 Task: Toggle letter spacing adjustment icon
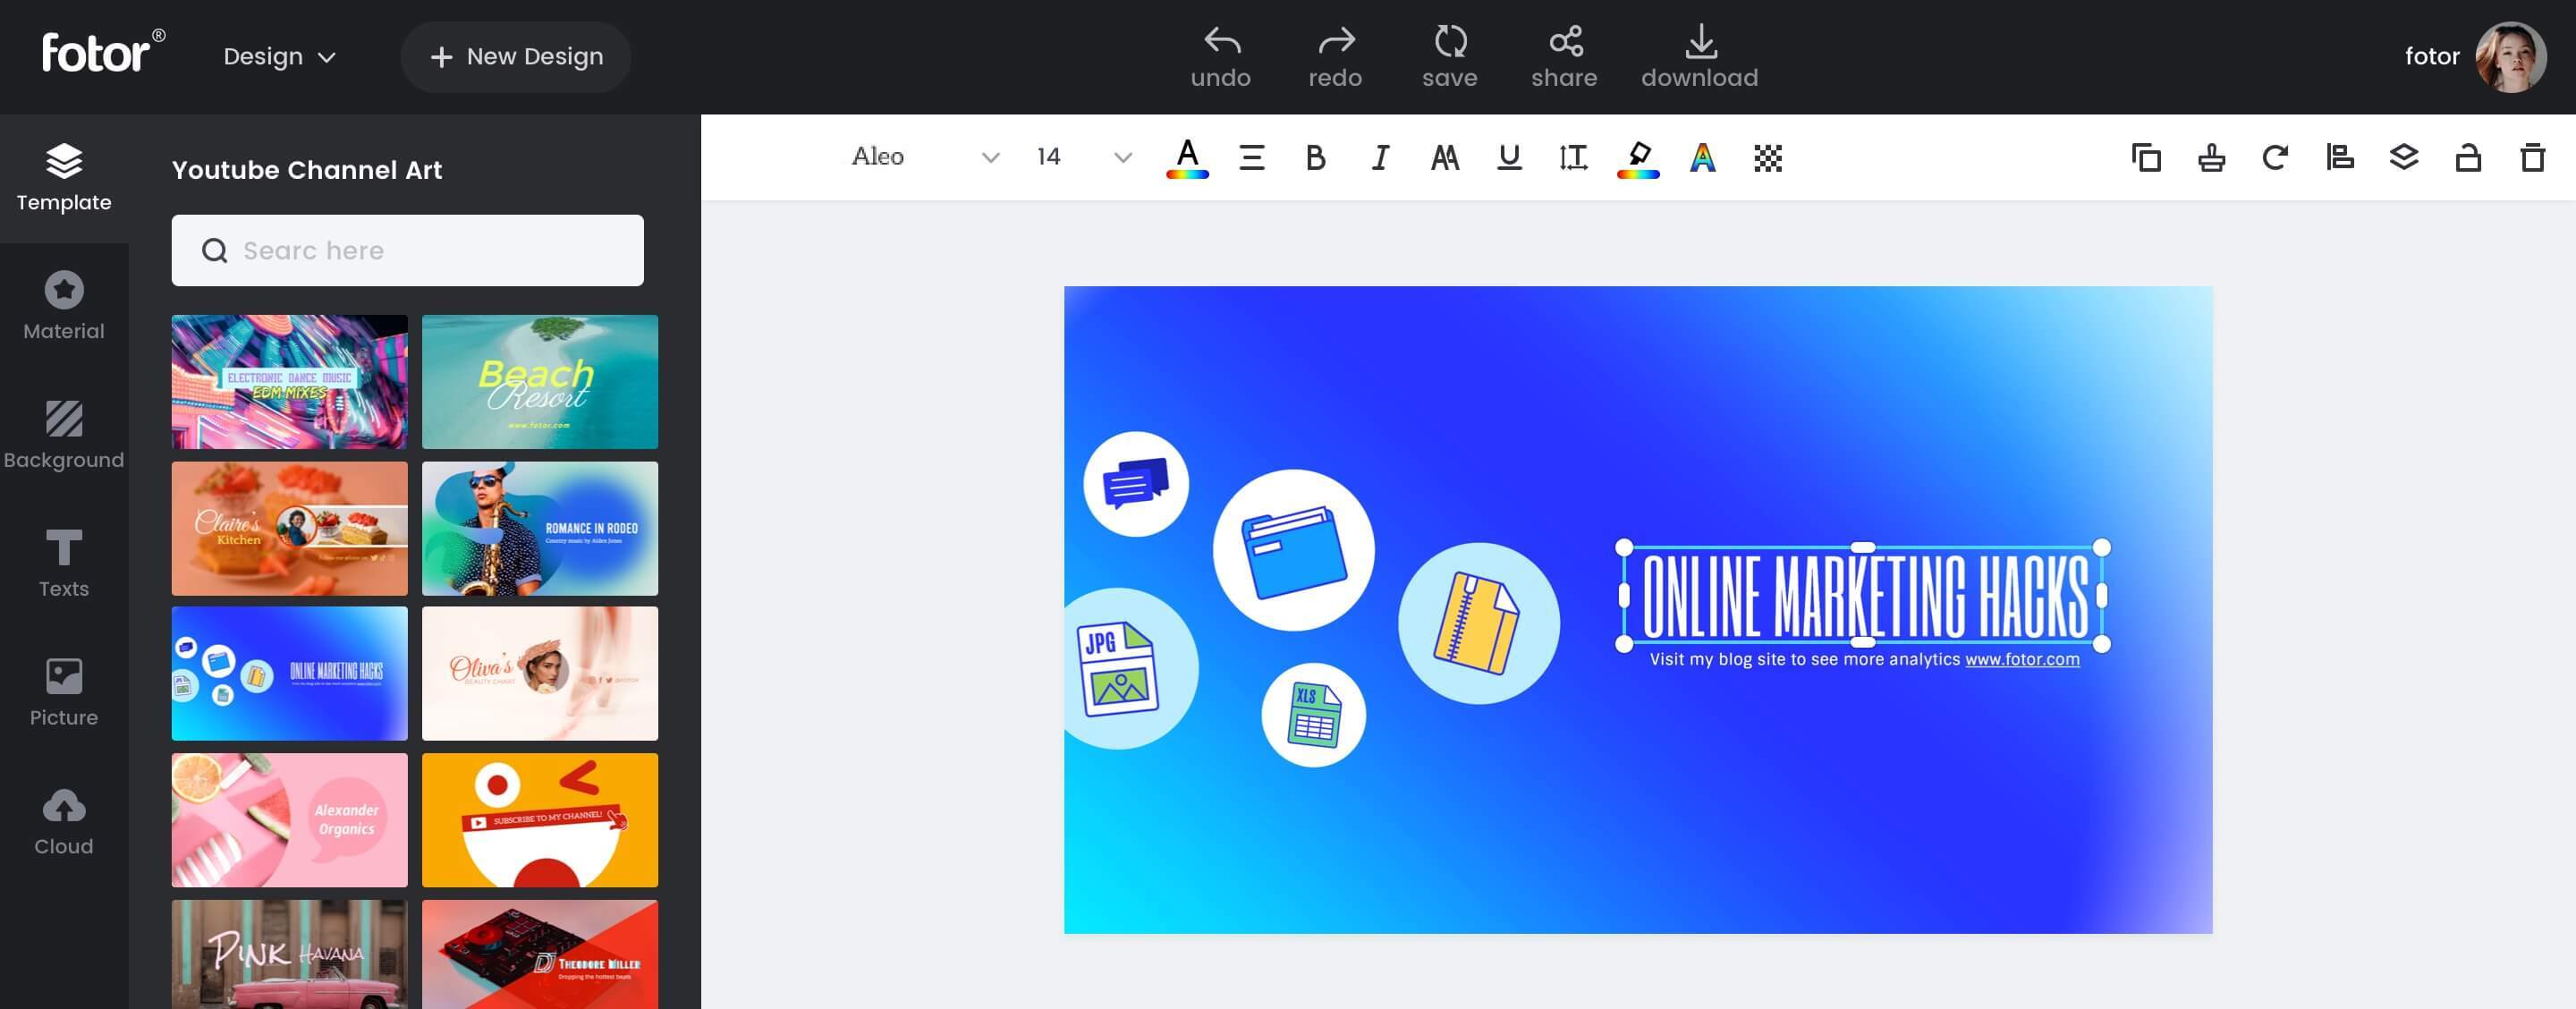tap(1572, 157)
